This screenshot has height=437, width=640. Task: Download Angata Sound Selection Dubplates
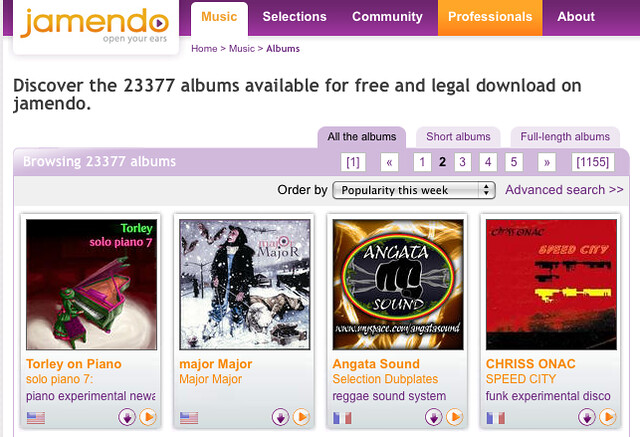433,417
